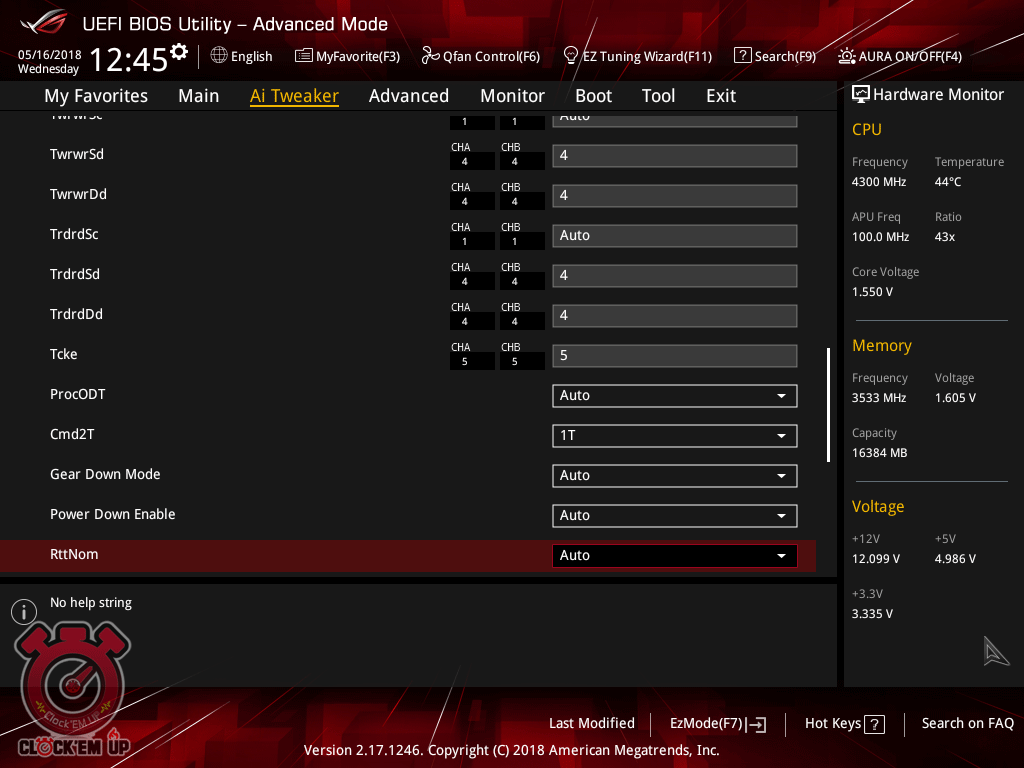
Task: Open Search(F9) question mark icon
Action: tap(742, 56)
